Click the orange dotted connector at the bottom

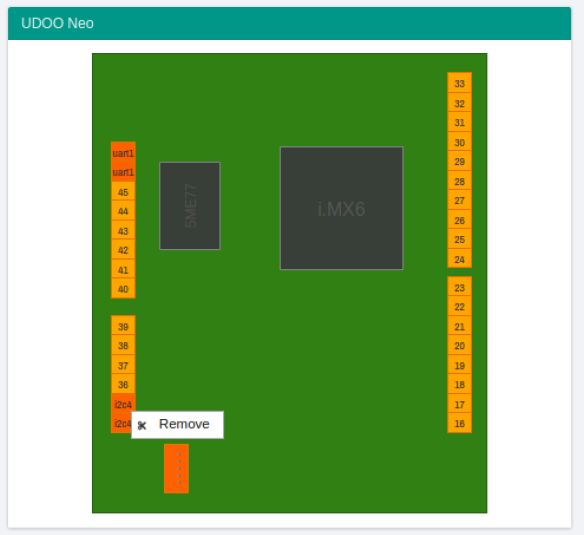pos(177,469)
